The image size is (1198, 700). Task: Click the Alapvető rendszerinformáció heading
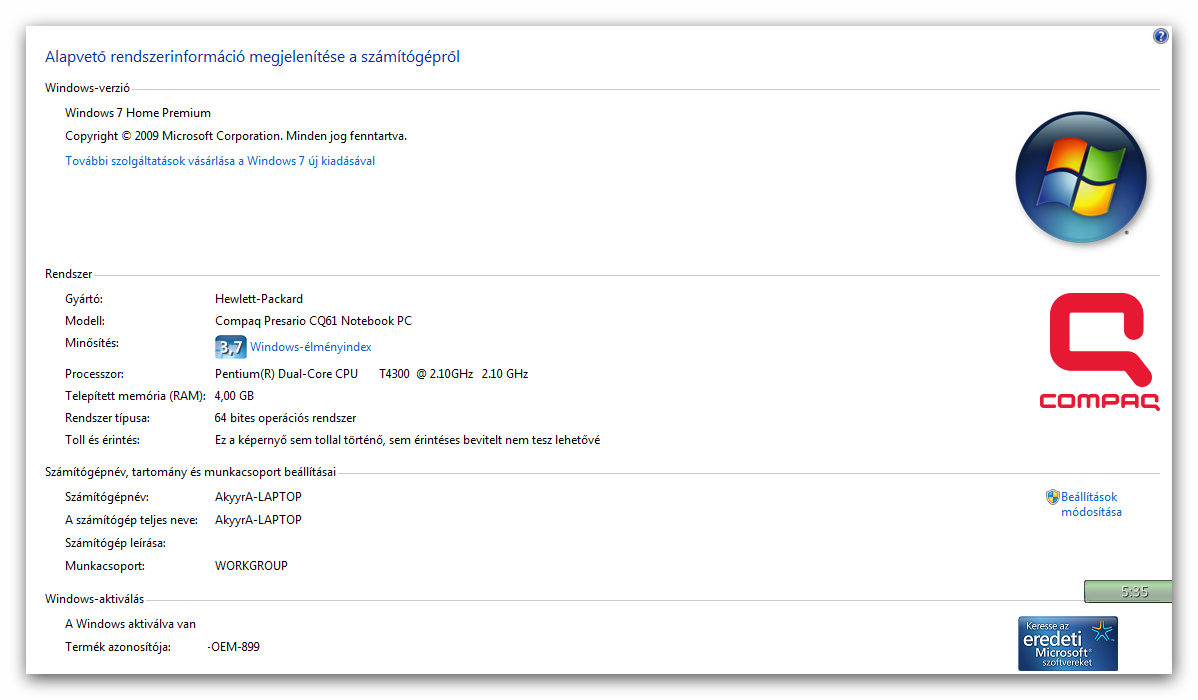click(x=252, y=57)
